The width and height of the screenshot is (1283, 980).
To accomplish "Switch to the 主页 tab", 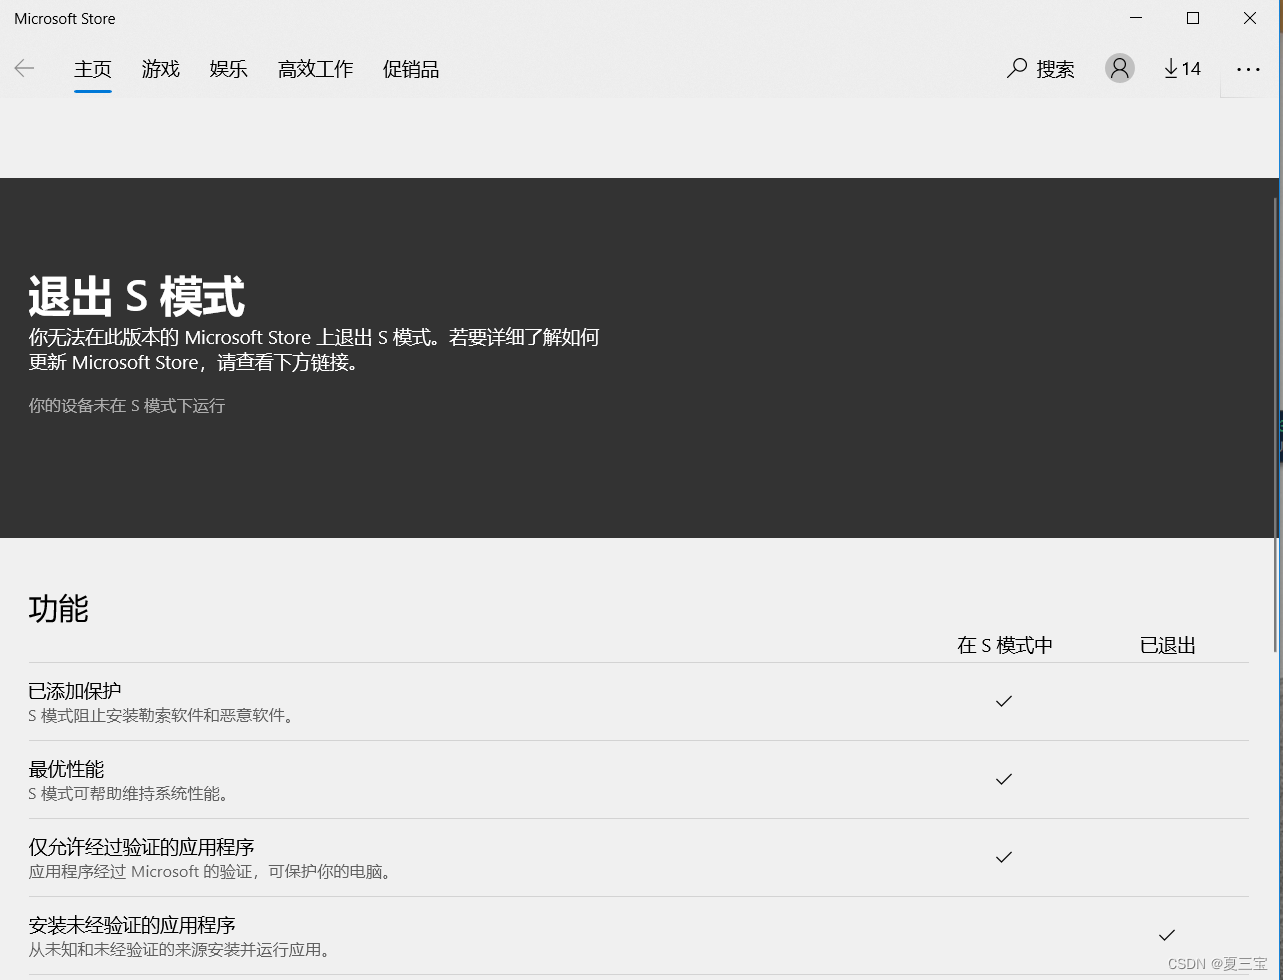I will pos(93,69).
